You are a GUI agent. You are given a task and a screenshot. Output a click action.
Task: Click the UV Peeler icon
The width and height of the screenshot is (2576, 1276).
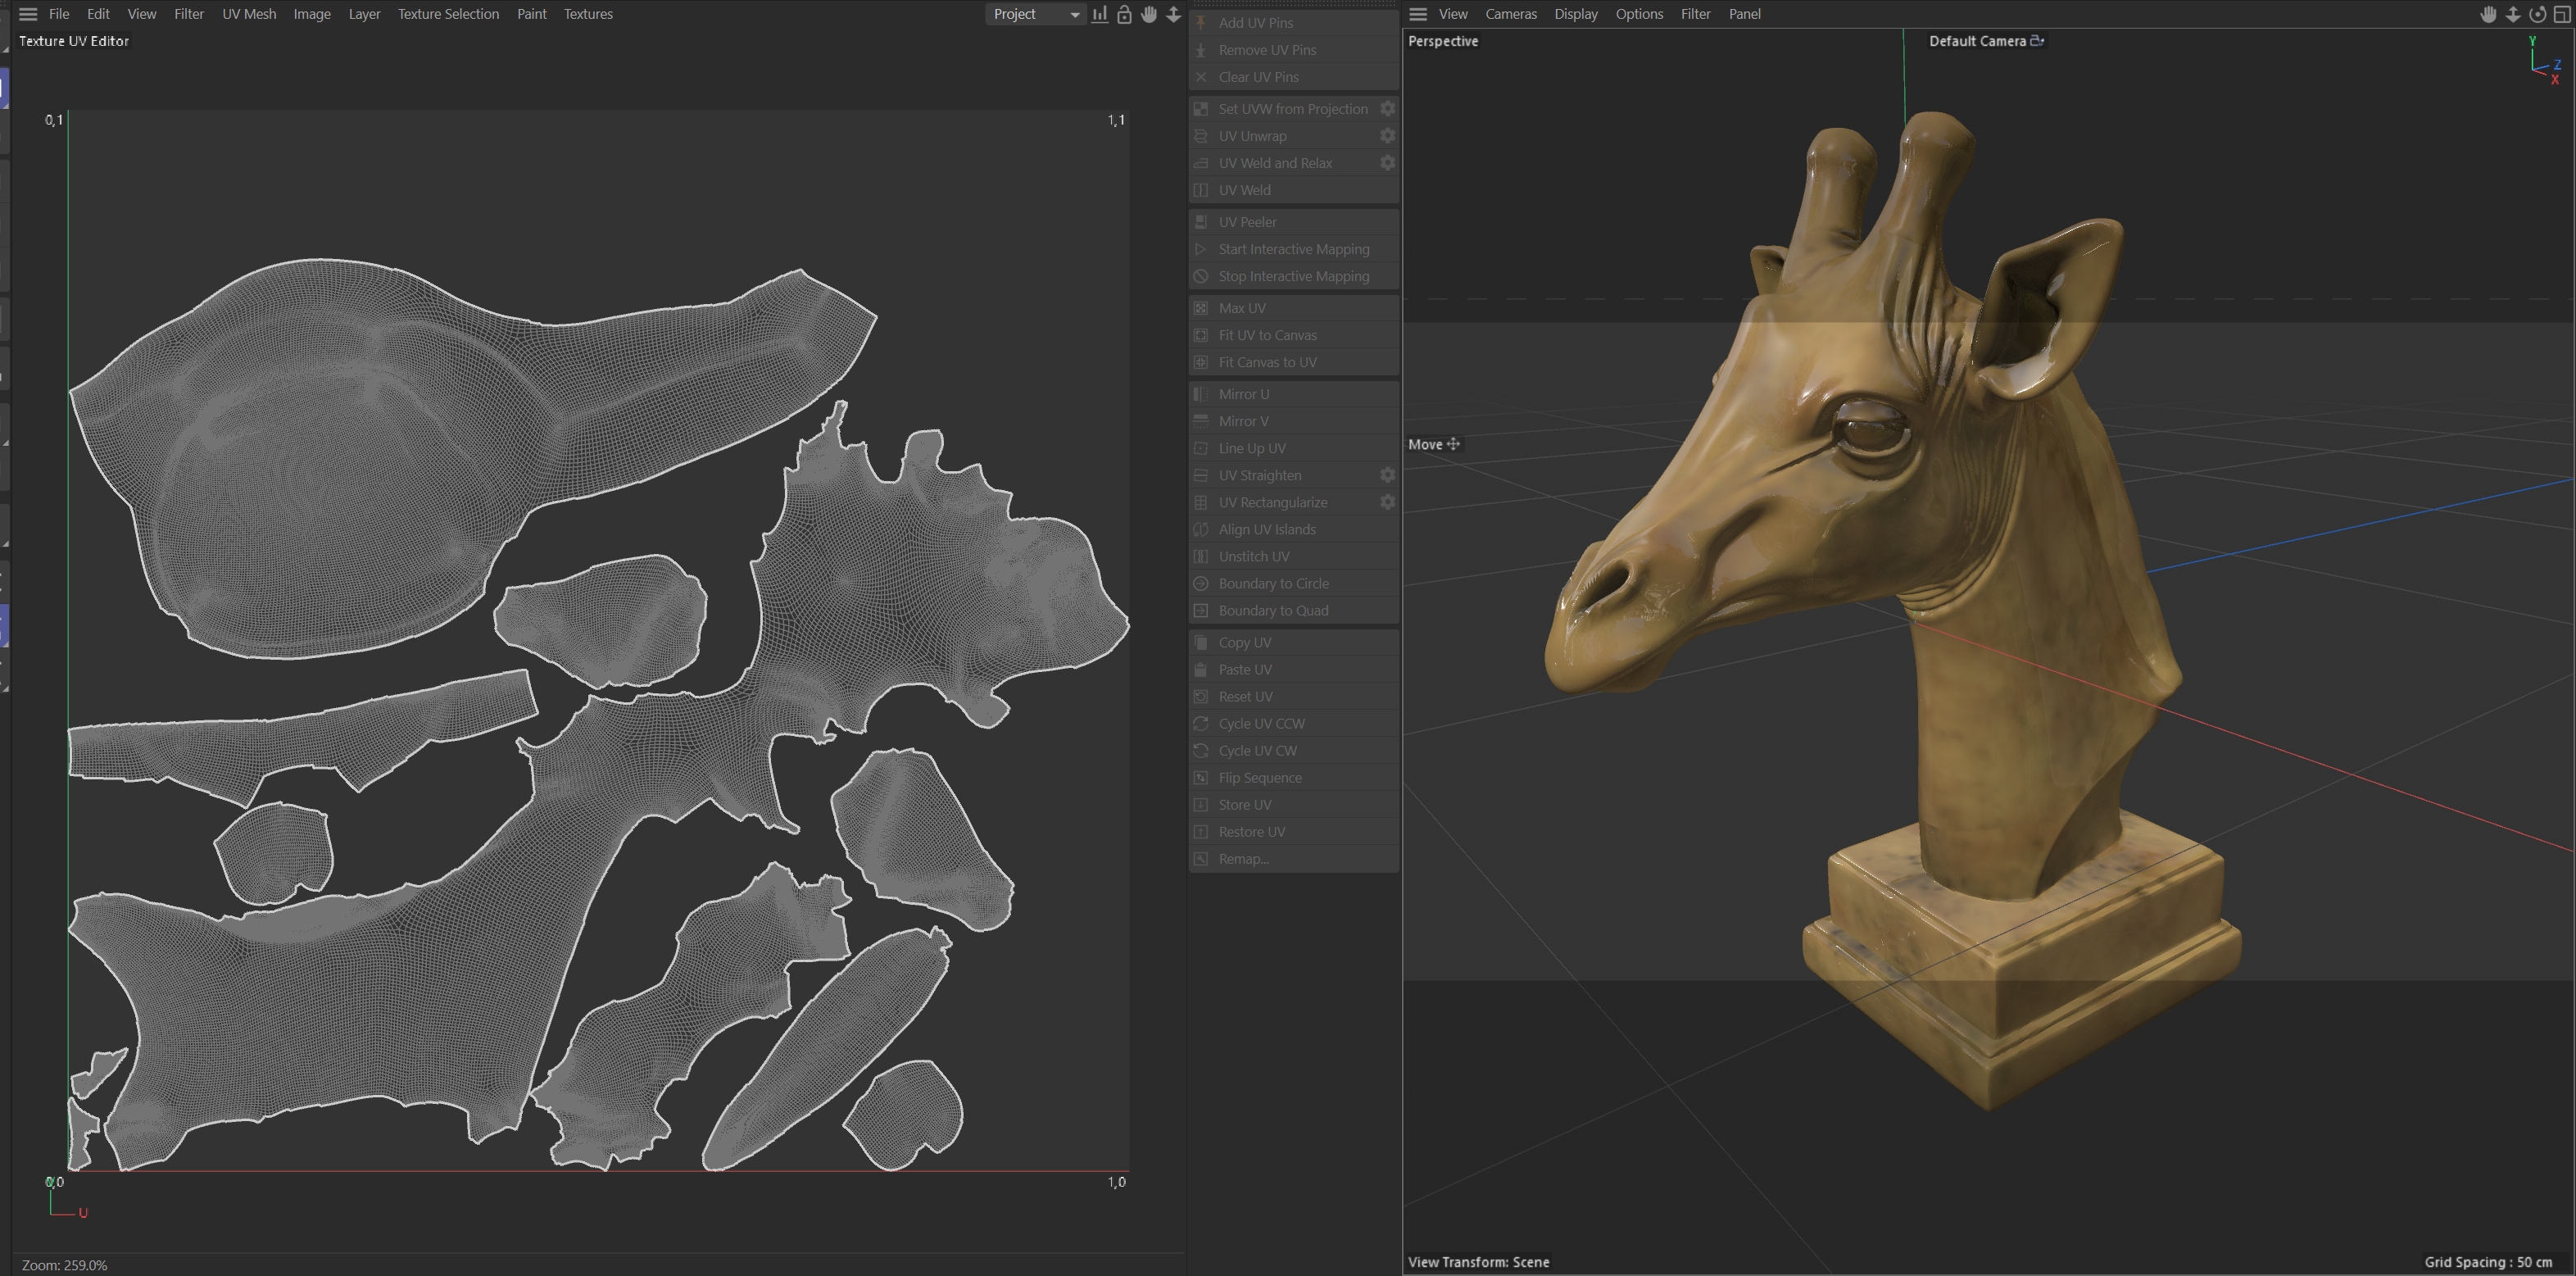(1201, 222)
